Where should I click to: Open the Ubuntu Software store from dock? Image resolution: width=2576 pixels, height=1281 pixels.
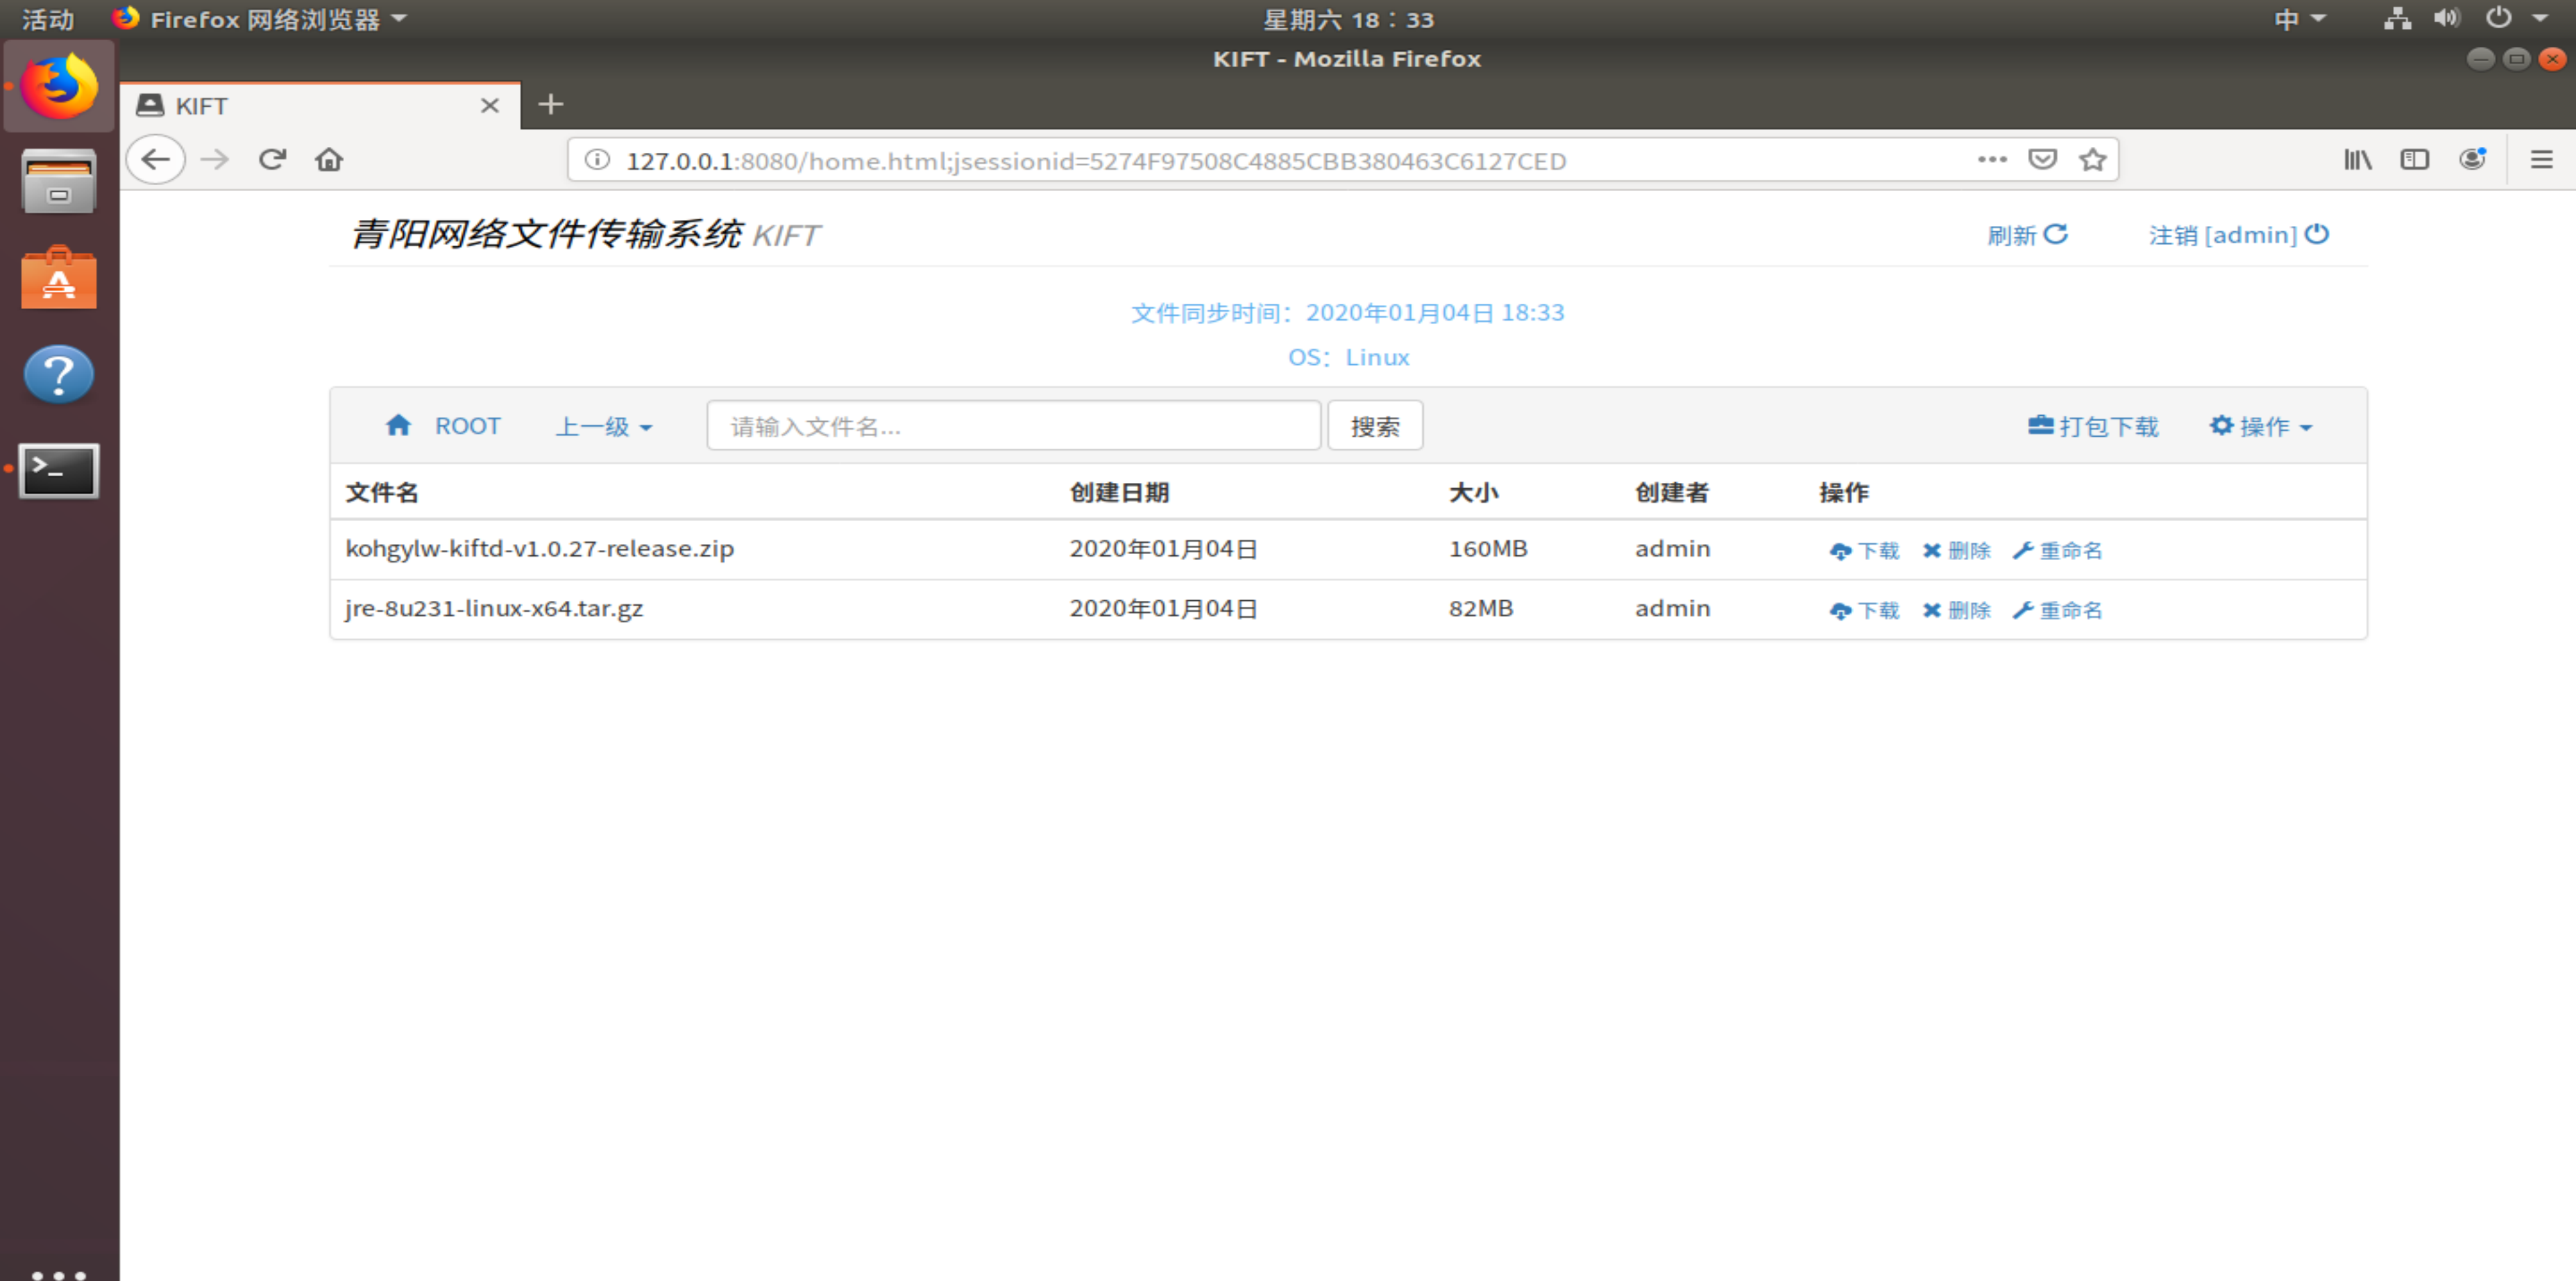click(58, 278)
